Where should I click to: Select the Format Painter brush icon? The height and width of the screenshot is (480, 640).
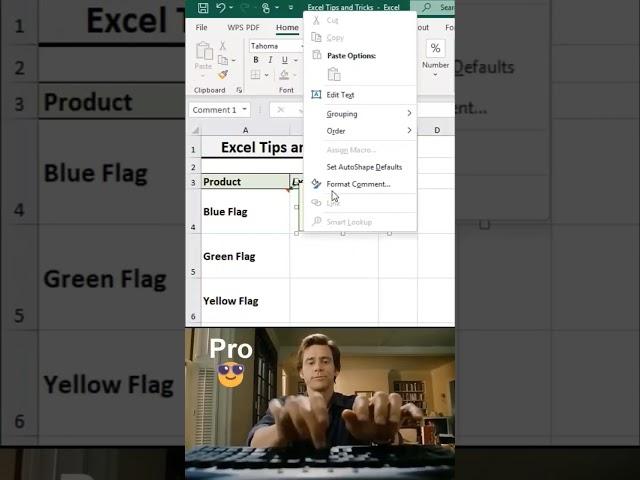pos(223,74)
